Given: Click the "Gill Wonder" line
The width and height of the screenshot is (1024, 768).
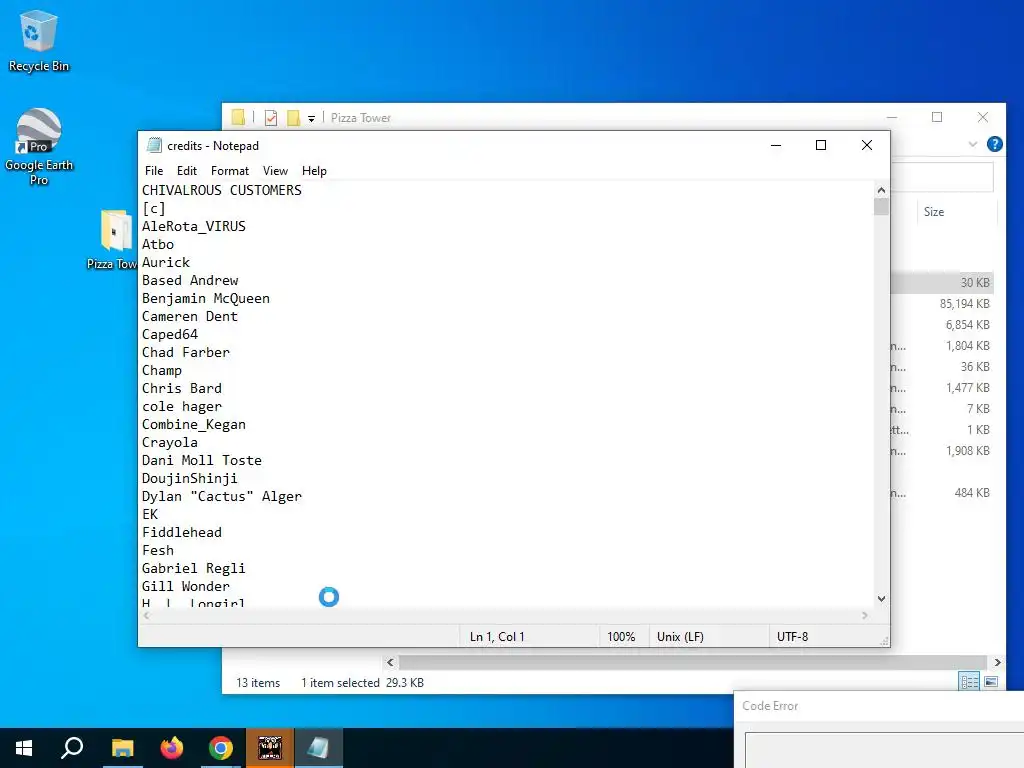Looking at the screenshot, I should click(186, 586).
